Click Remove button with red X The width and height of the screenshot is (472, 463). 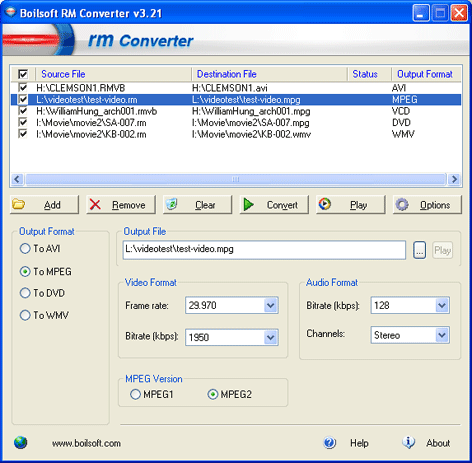[x=121, y=205]
